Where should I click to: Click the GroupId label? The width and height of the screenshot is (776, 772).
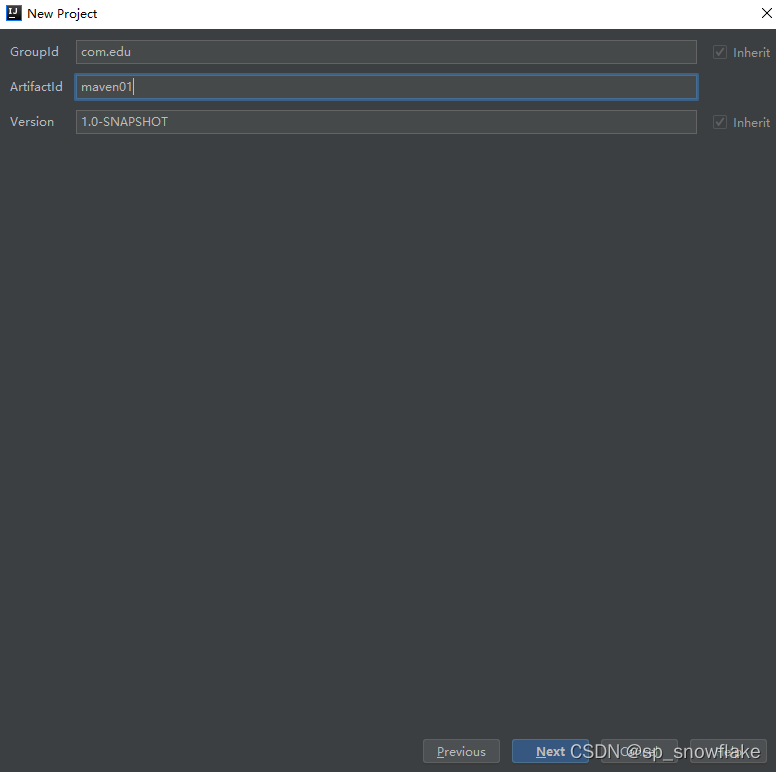pos(34,51)
